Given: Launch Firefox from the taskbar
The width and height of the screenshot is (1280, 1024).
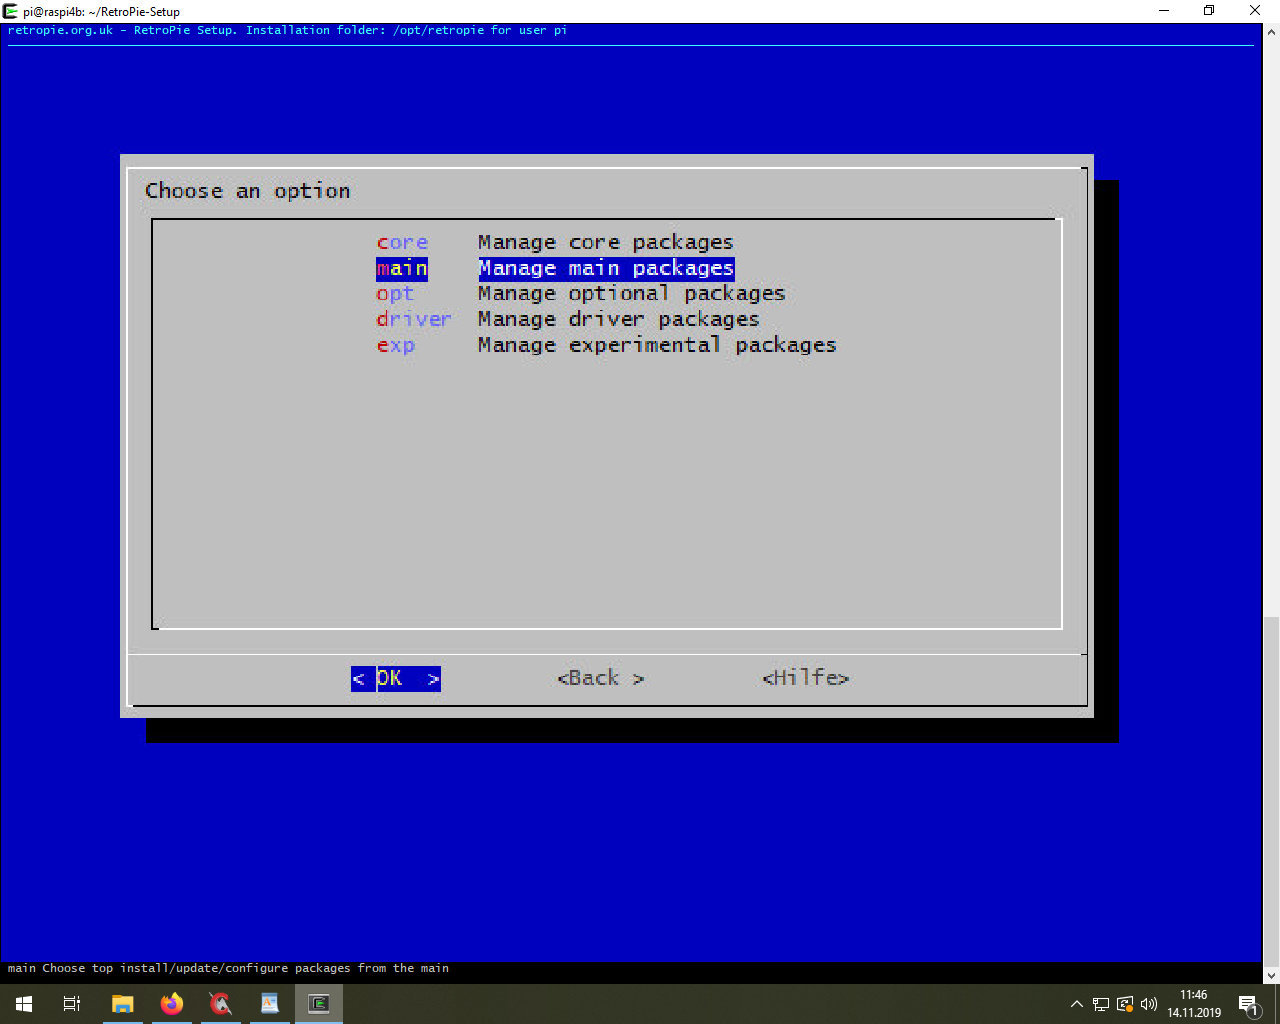Looking at the screenshot, I should click(171, 1004).
